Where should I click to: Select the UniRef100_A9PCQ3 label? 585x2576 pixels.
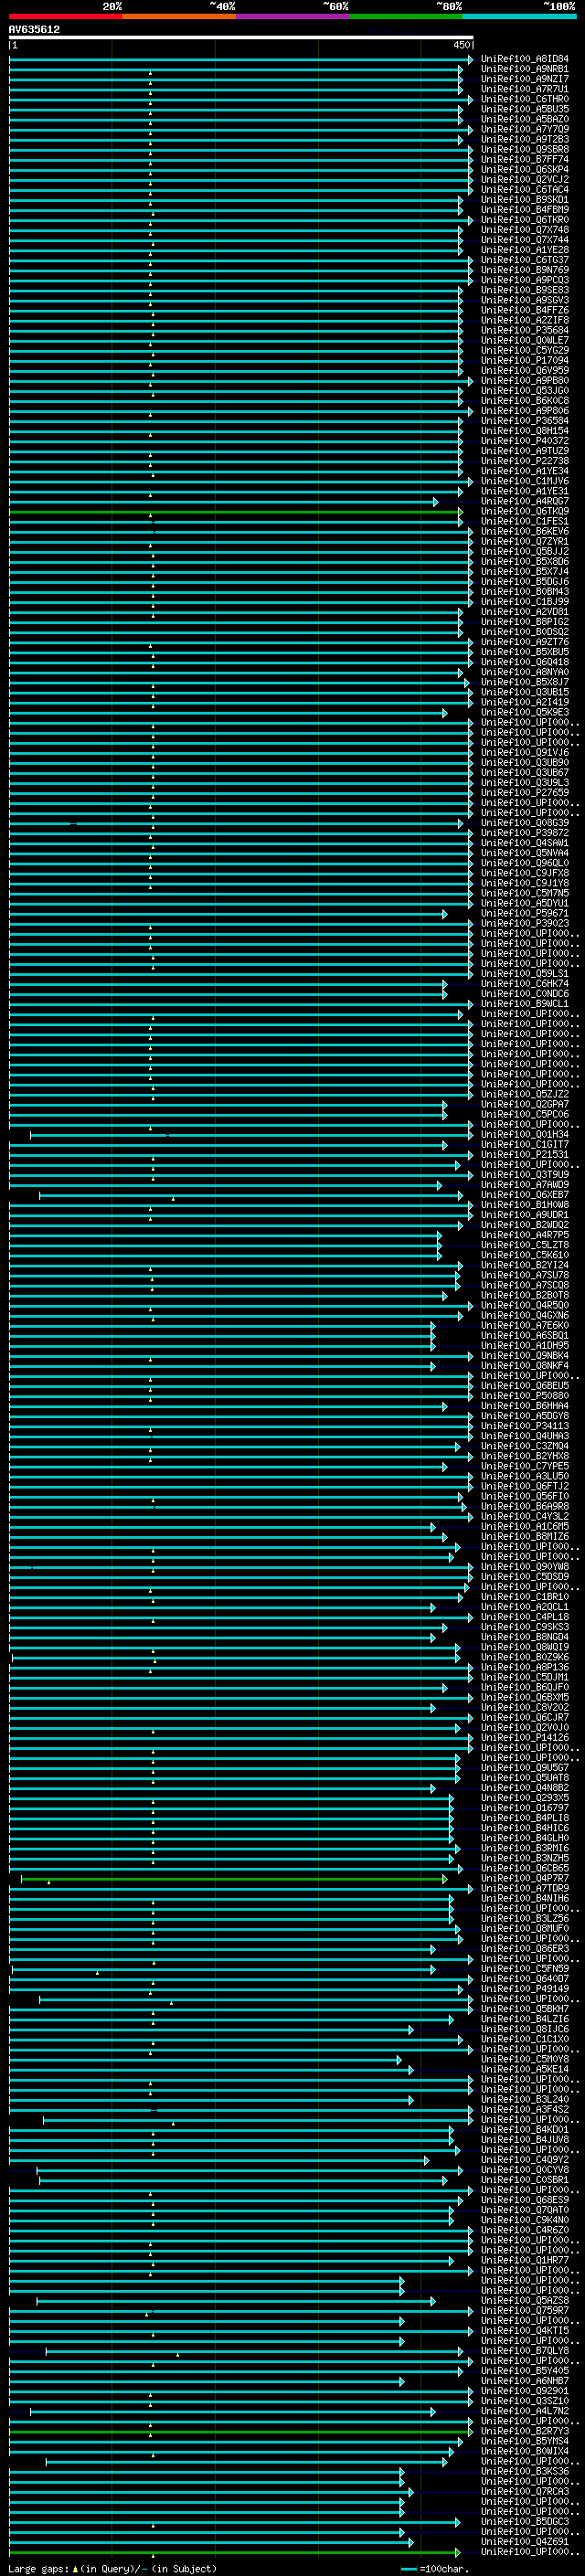click(x=525, y=280)
